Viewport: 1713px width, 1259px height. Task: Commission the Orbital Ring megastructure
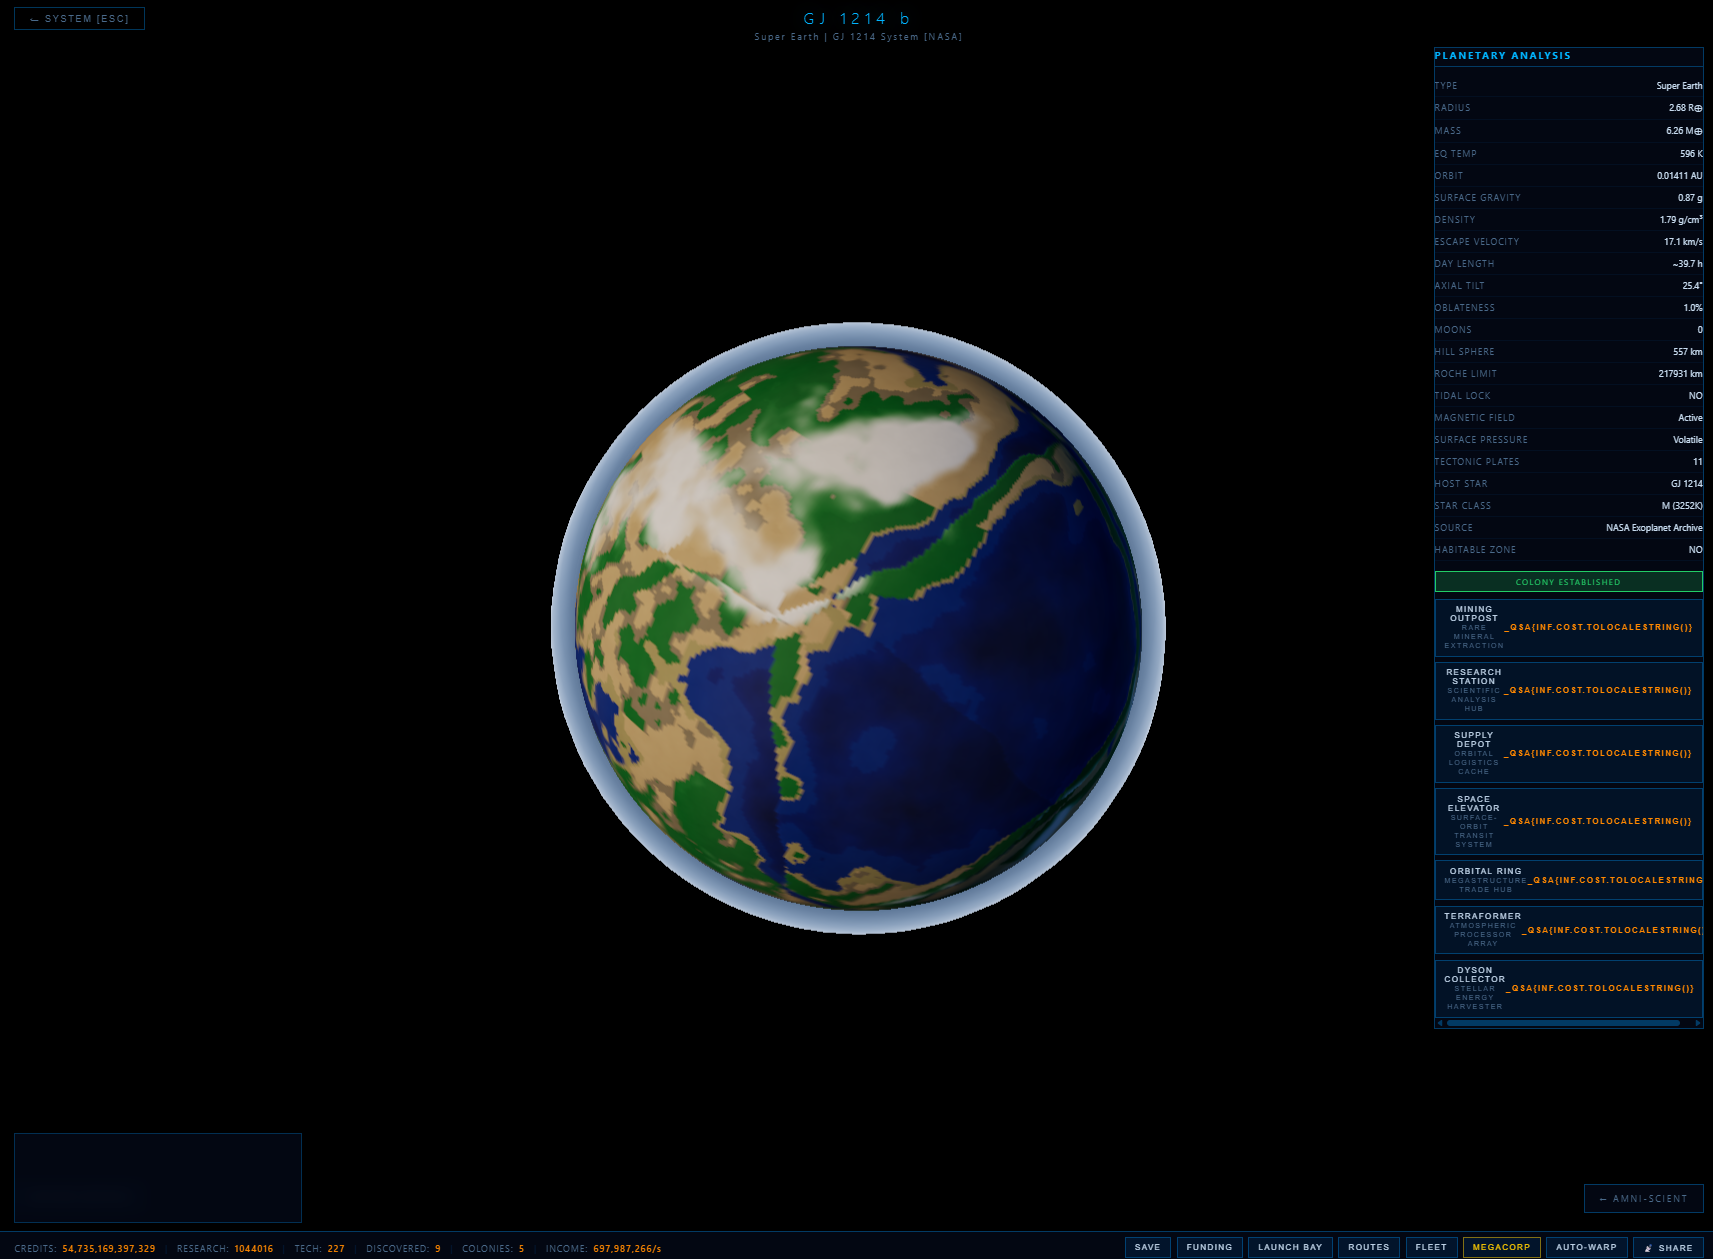(x=1567, y=879)
